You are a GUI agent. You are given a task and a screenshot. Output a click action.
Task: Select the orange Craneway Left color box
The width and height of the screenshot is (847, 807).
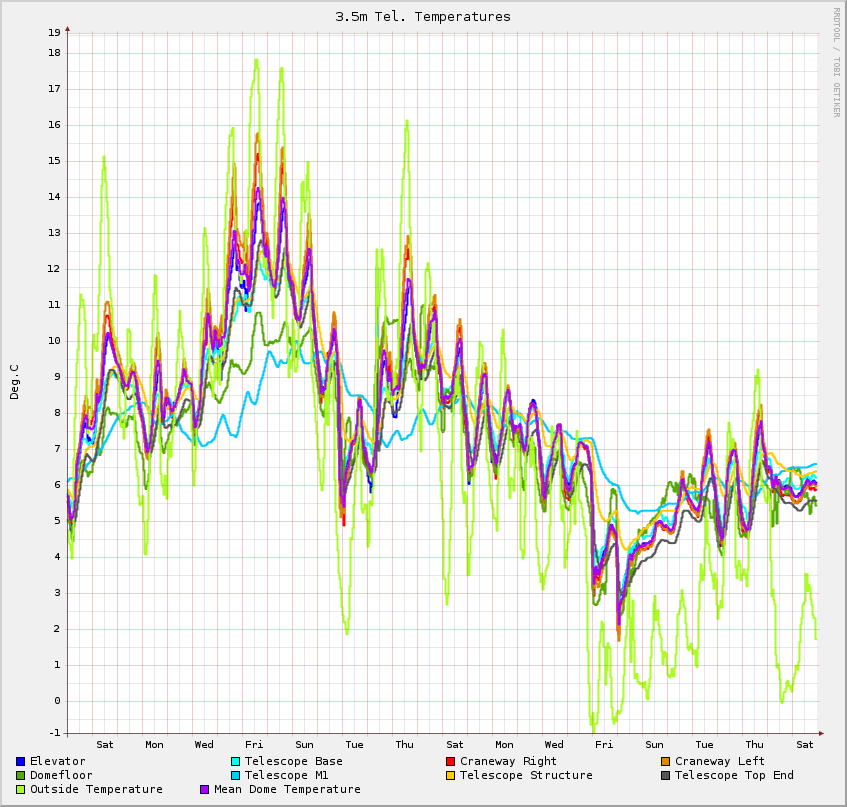[665, 762]
